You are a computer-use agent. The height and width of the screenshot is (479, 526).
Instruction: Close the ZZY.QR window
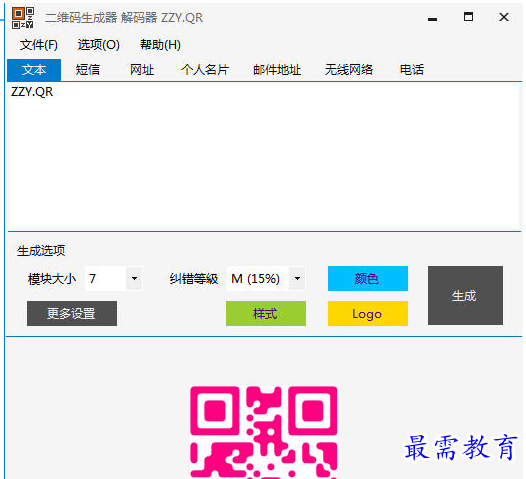pos(504,17)
